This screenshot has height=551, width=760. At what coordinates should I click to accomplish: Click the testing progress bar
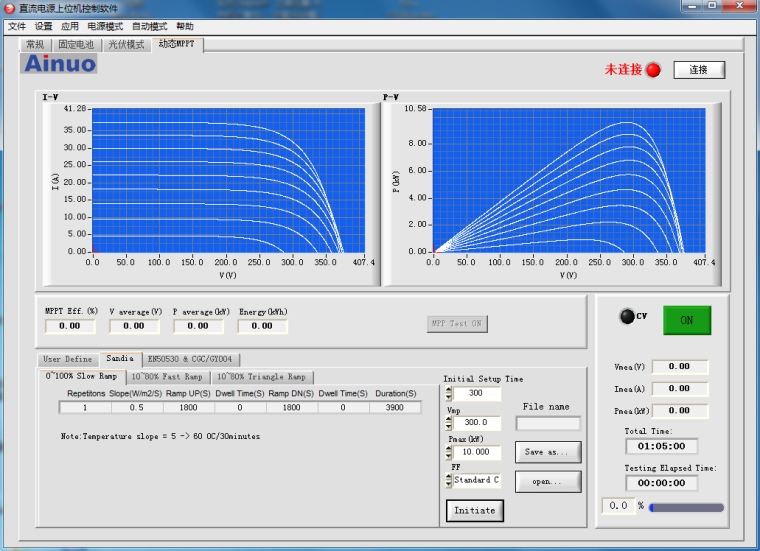(686, 508)
